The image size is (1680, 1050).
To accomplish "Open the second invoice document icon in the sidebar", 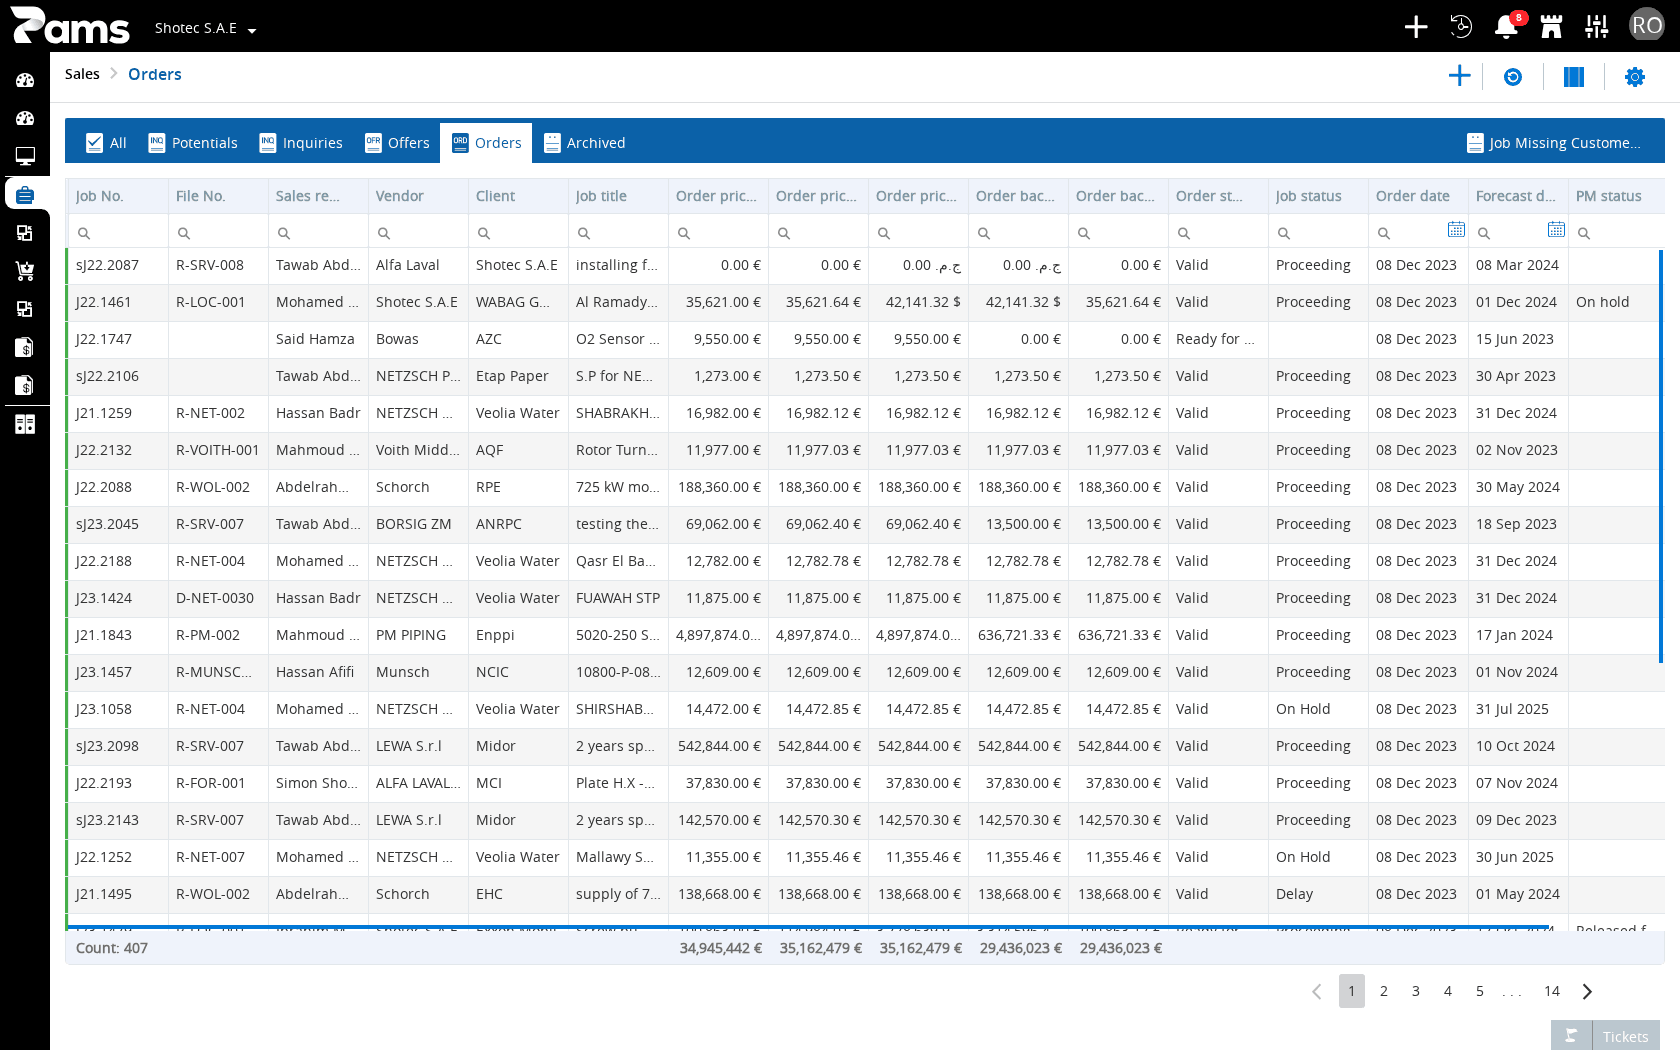I will (x=25, y=385).
